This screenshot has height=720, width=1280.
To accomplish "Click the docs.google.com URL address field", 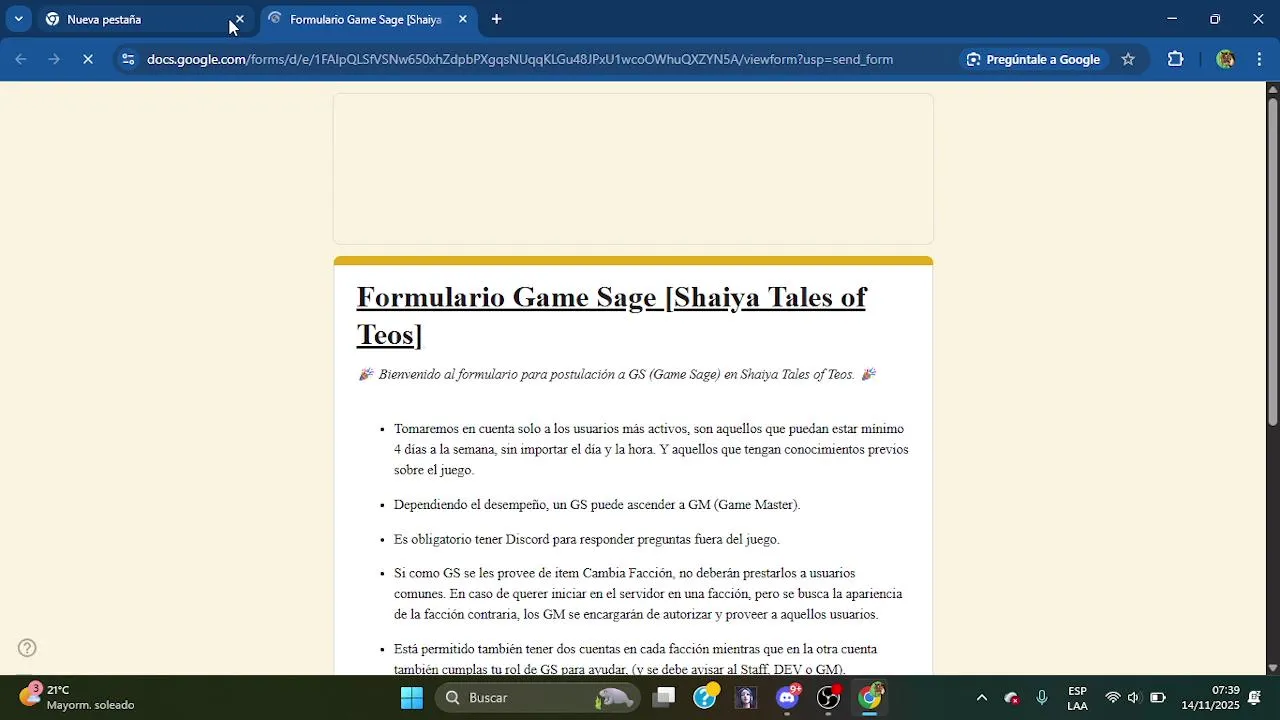I will tap(520, 59).
